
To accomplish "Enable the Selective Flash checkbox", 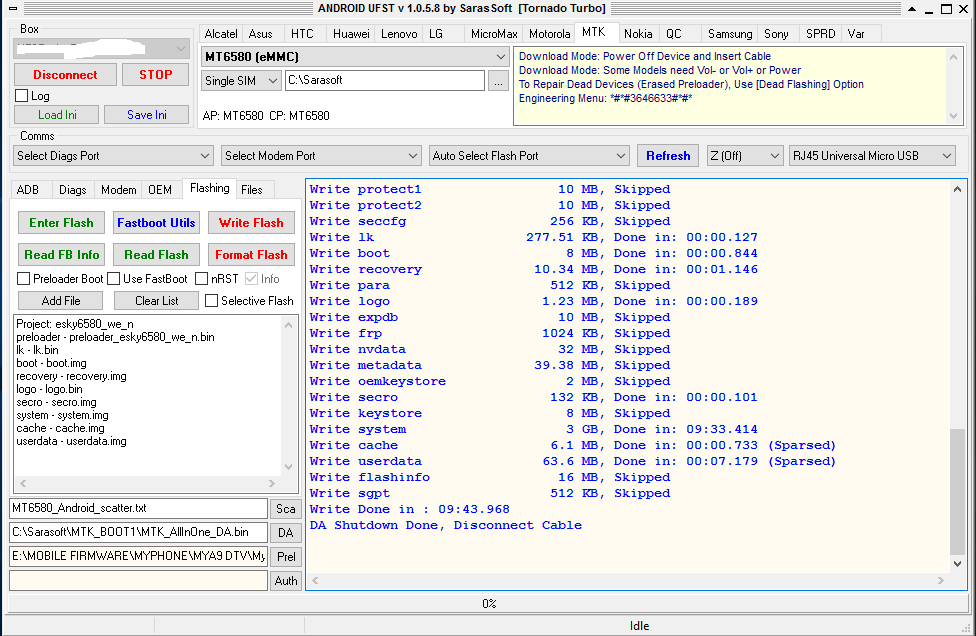I will point(212,301).
